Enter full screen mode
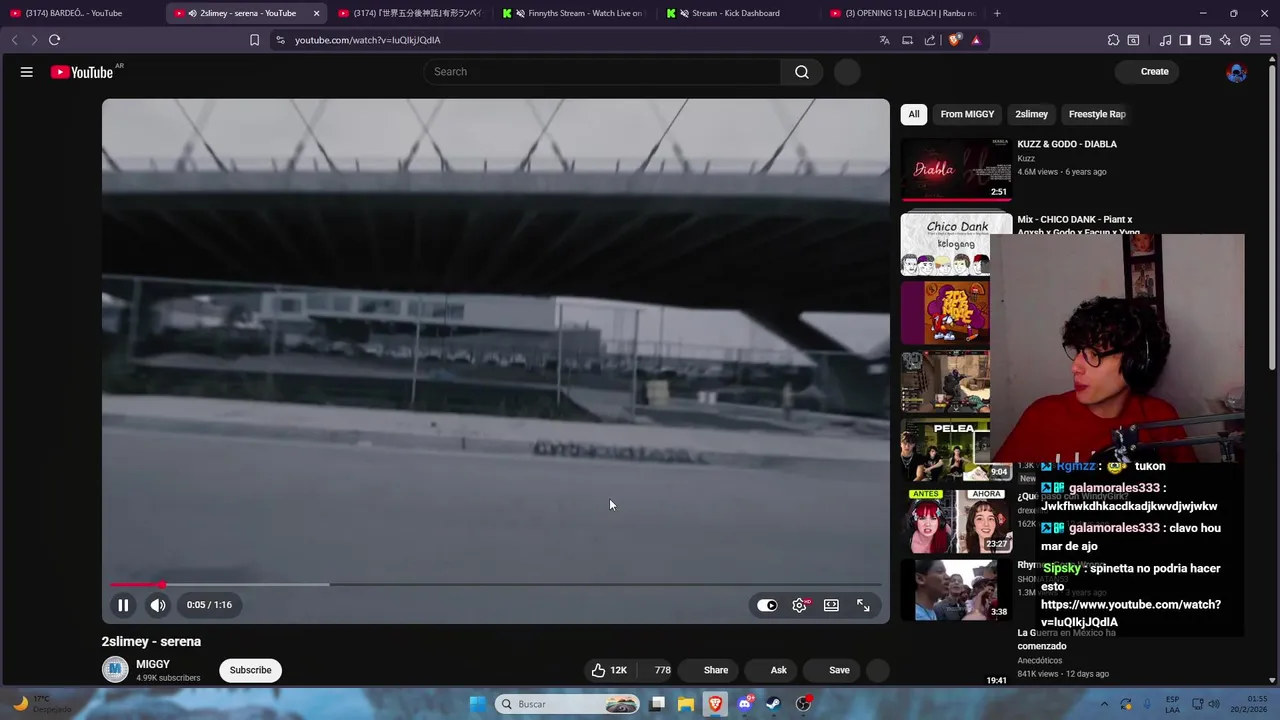The height and width of the screenshot is (720, 1280). tap(863, 605)
